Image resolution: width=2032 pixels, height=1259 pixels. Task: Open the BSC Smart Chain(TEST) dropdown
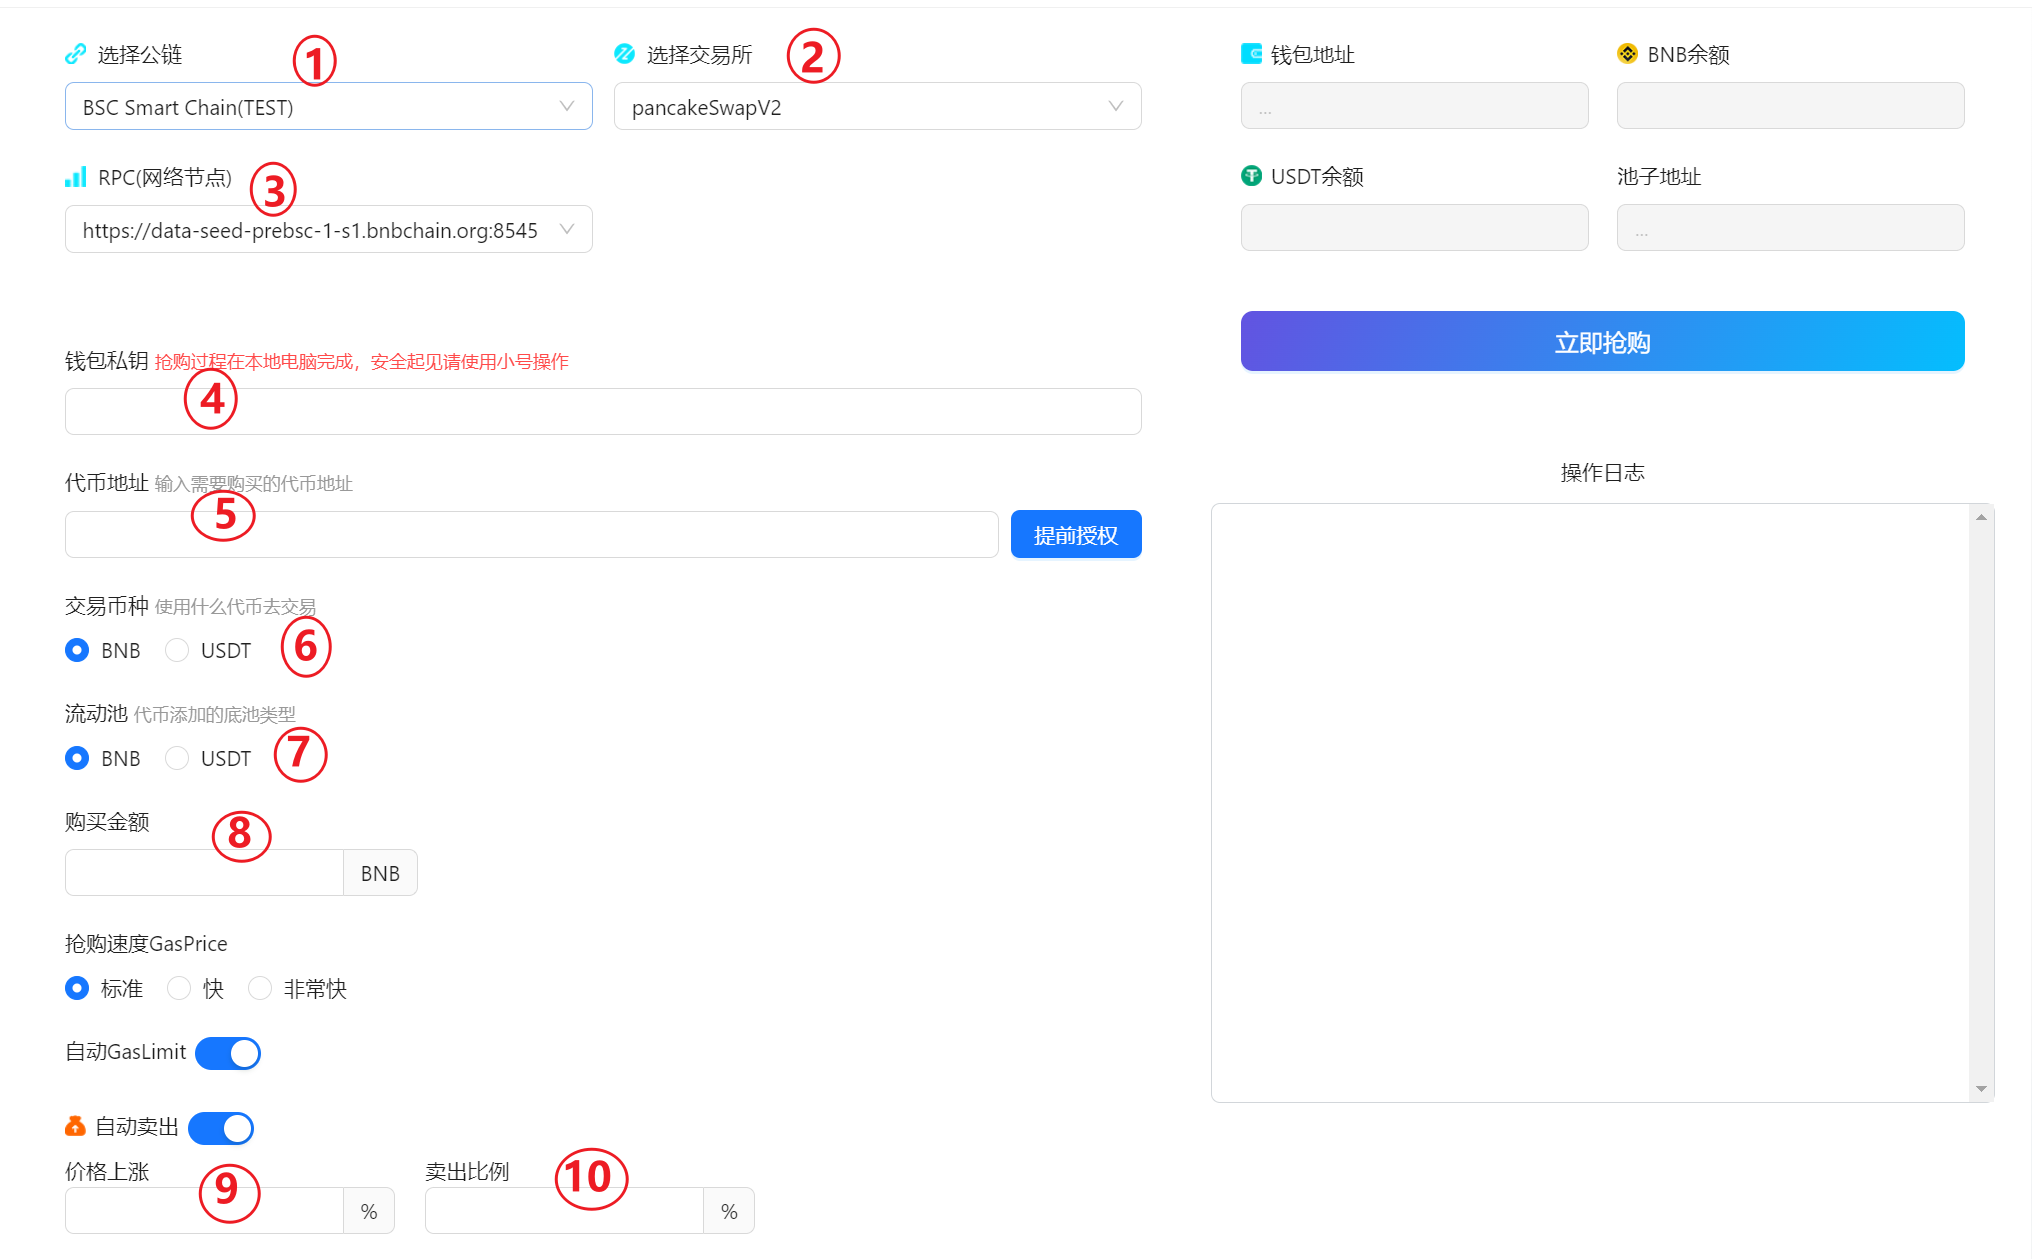tap(328, 107)
